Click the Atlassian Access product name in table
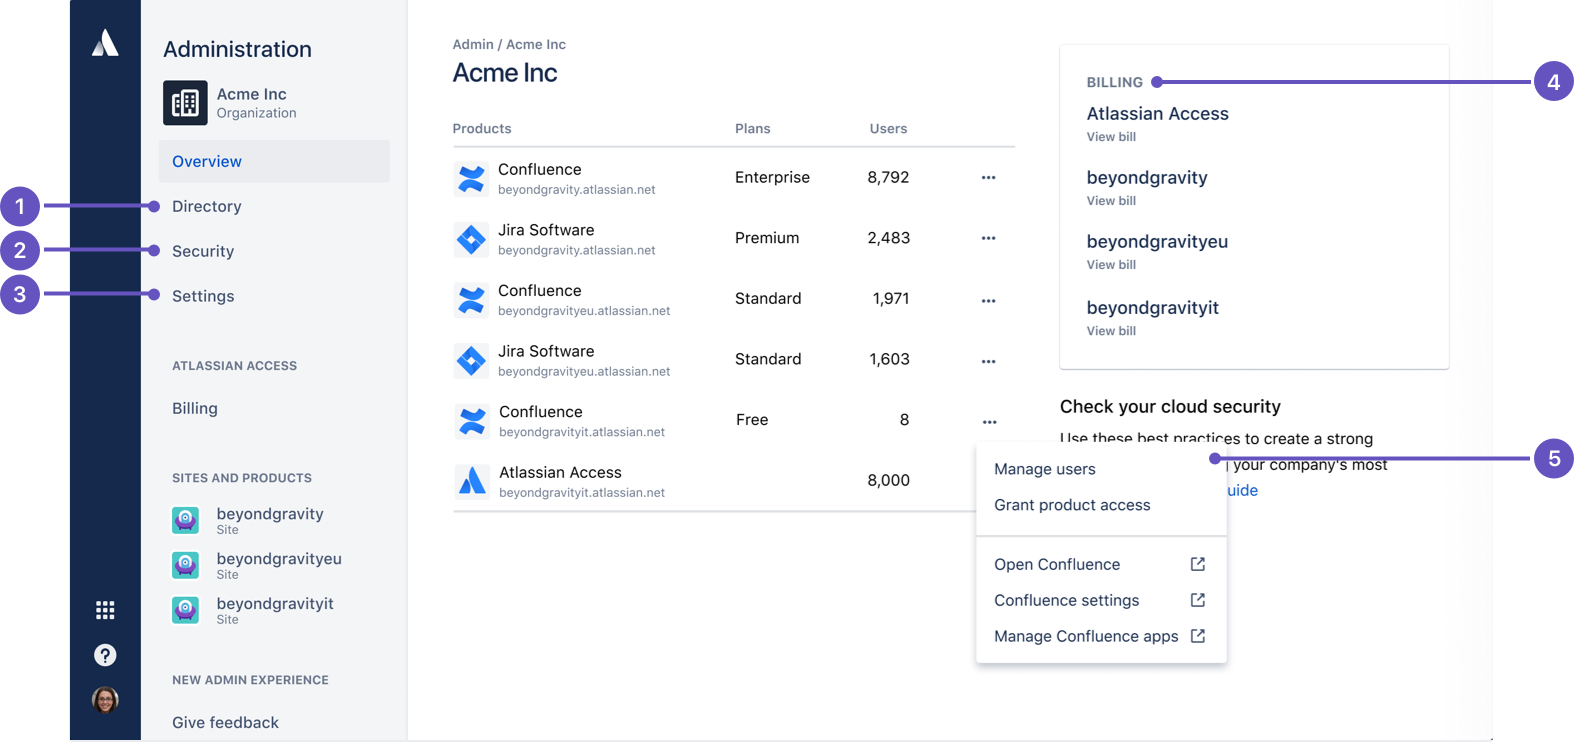Viewport: 1574px width, 742px height. tap(560, 472)
